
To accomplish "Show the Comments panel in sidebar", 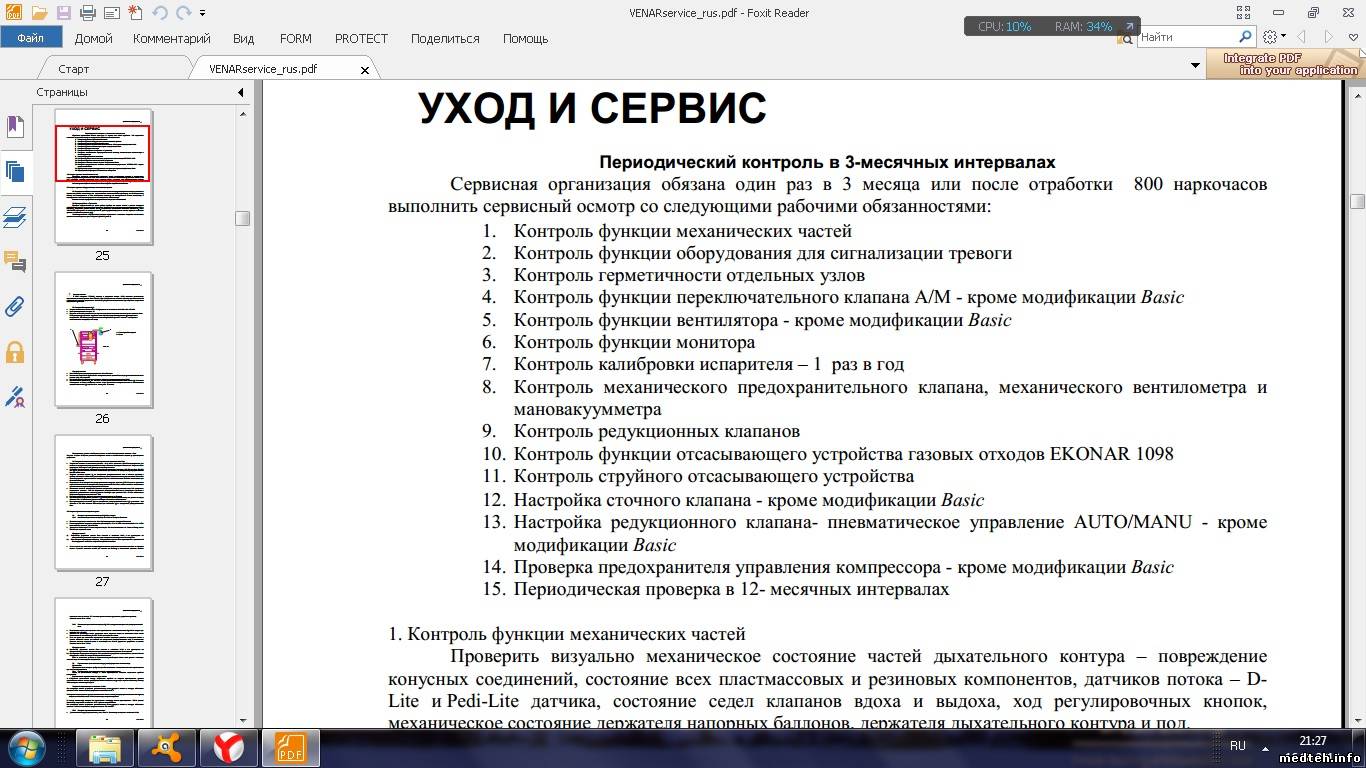I will [x=15, y=262].
